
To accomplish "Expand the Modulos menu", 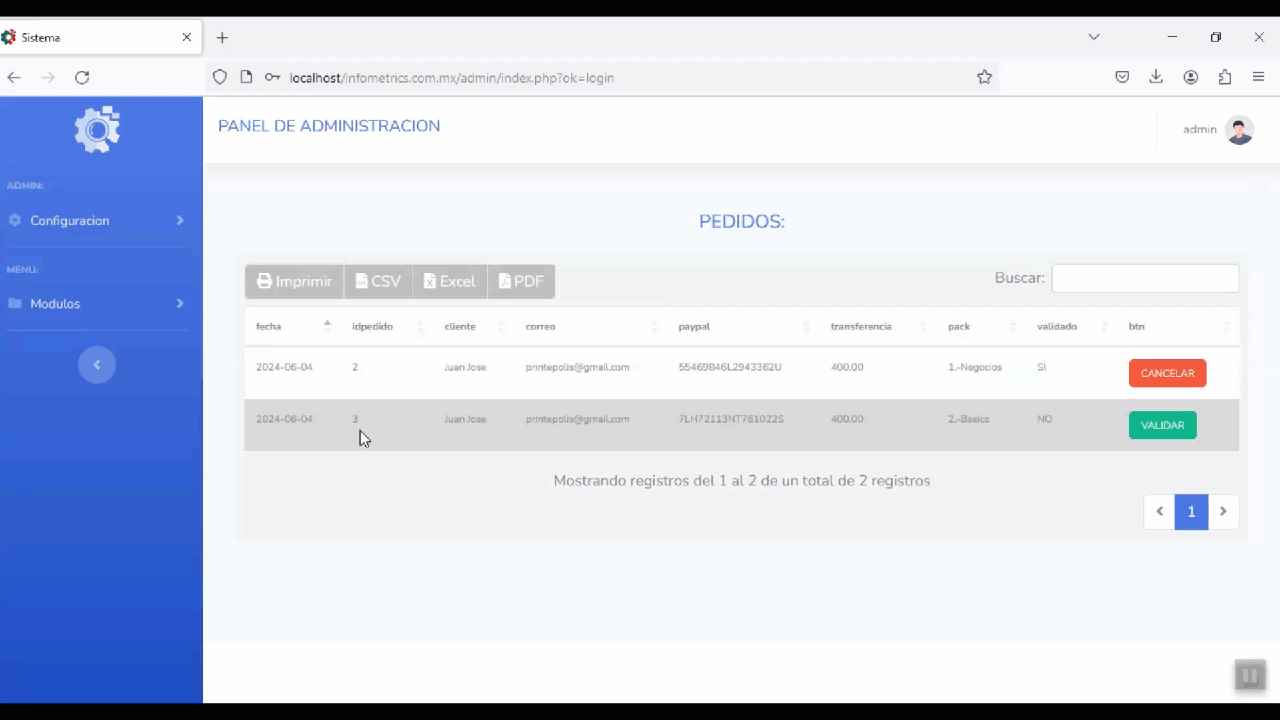I will [x=97, y=303].
